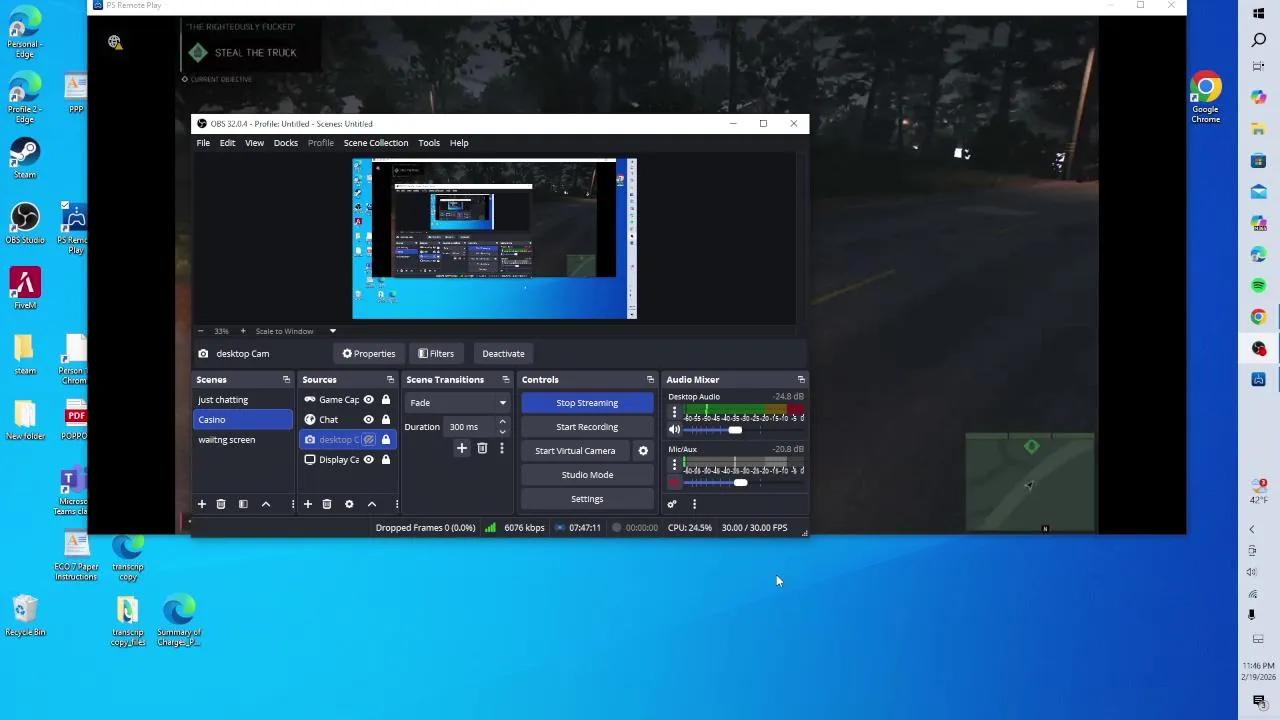
Task: Open Audio Mixer menu three-dot icon
Action: [694, 504]
